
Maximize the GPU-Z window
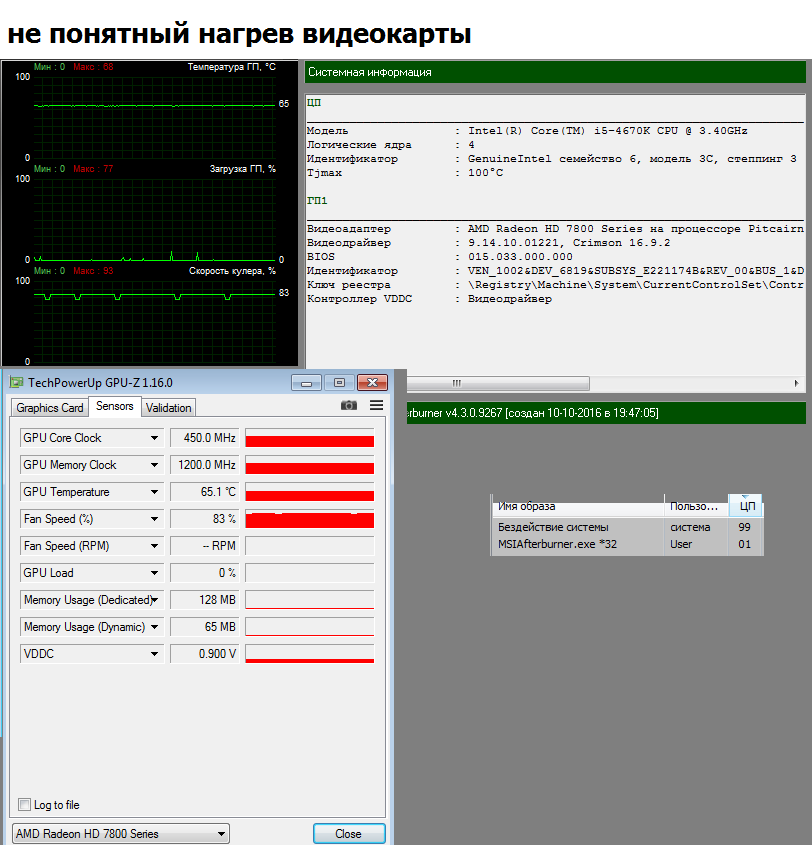pyautogui.click(x=340, y=382)
